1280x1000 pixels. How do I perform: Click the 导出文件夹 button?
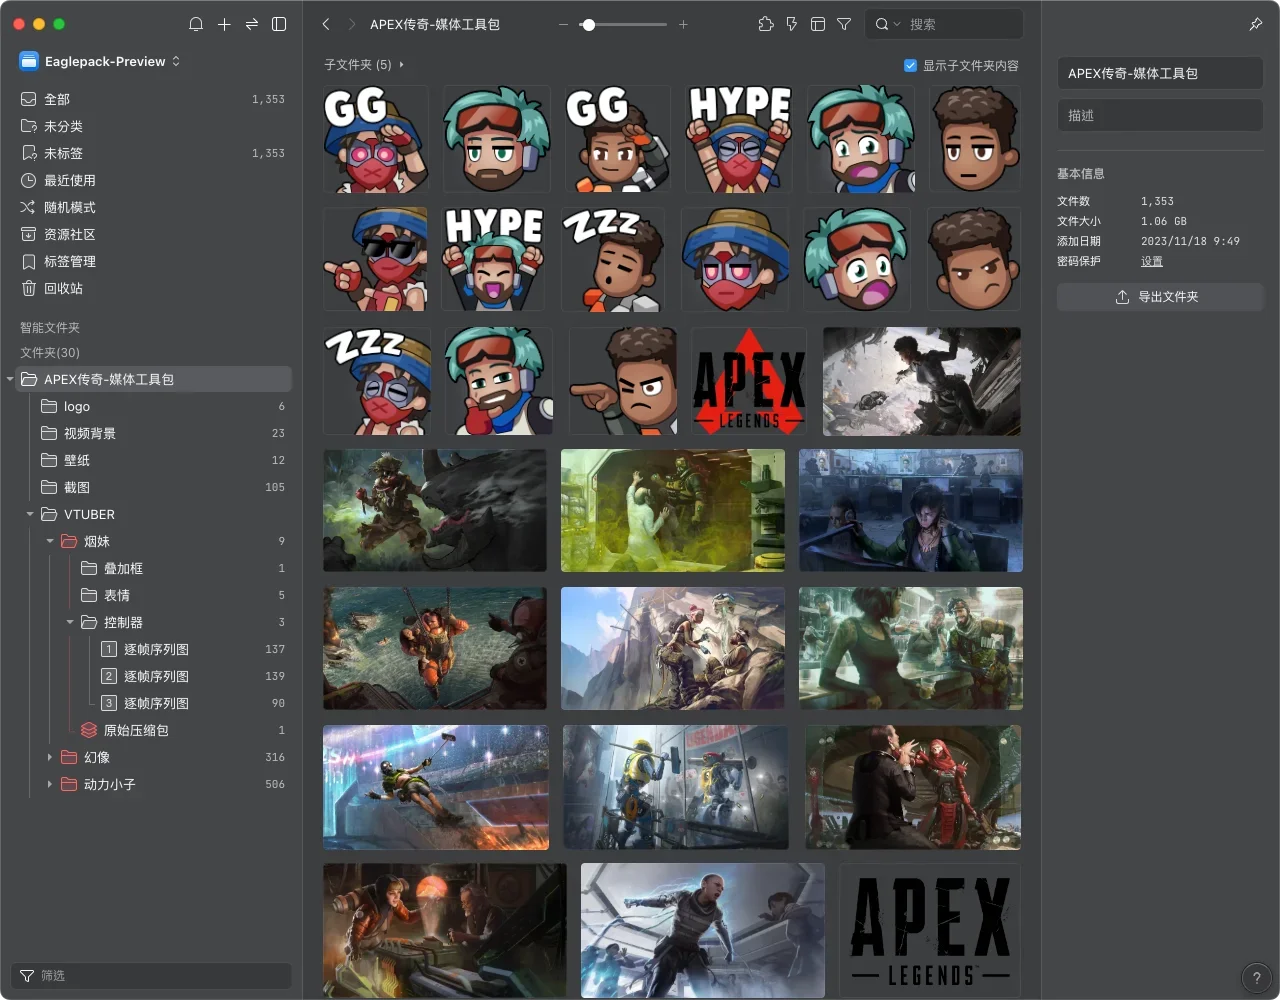(x=1160, y=297)
